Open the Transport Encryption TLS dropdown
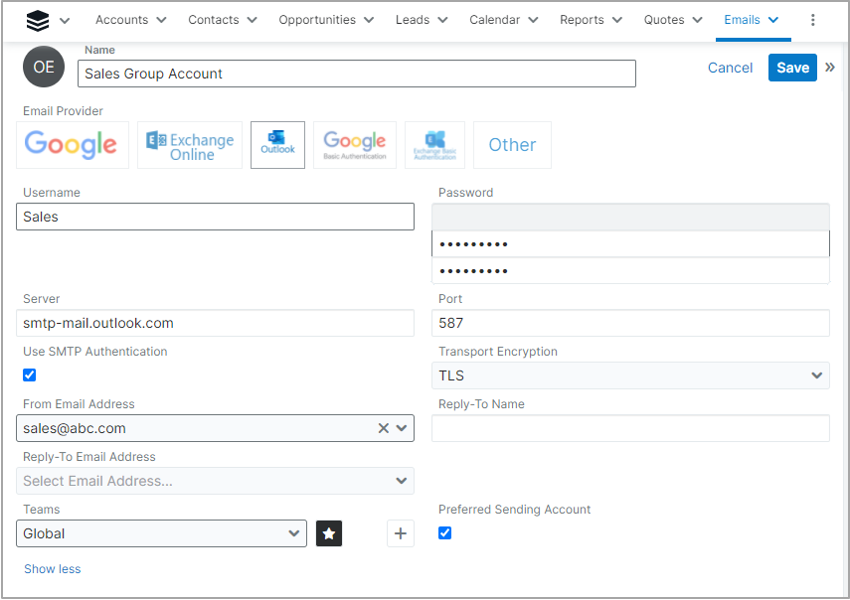Screen dimensions: 850x600 (630, 376)
